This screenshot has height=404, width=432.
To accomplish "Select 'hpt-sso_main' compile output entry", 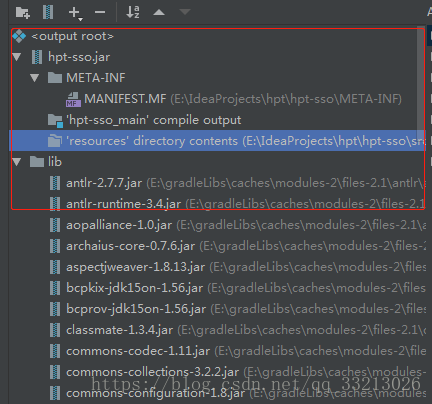I will (x=154, y=120).
